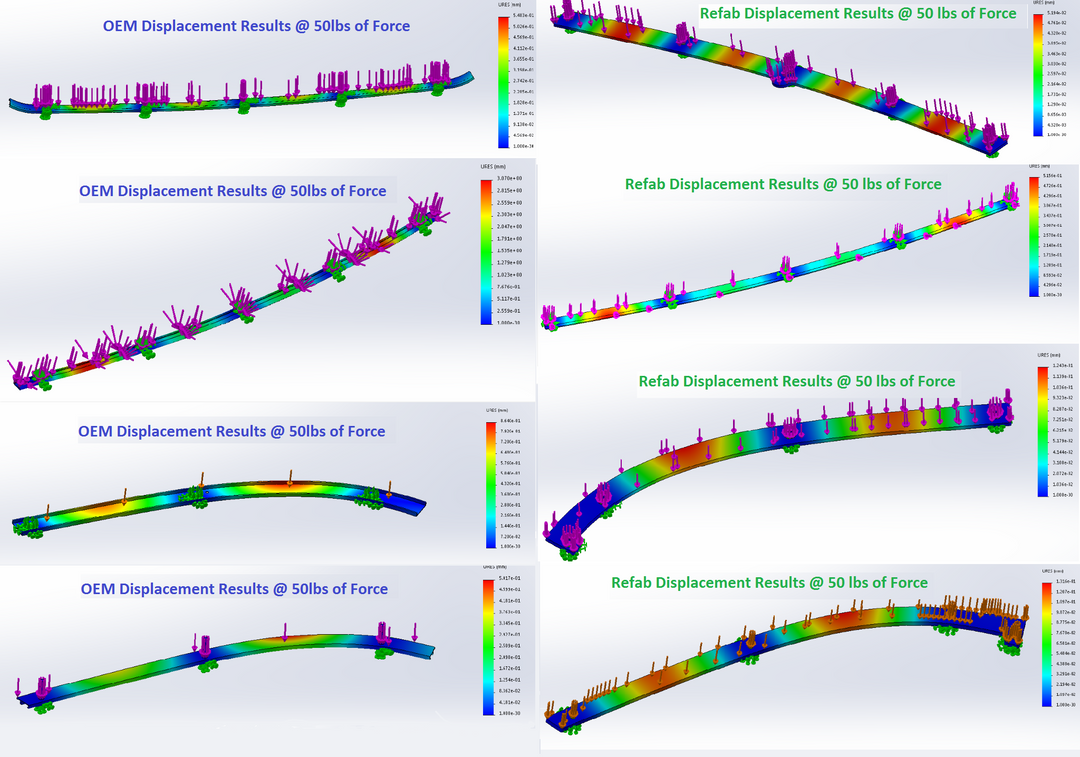Screen dimensions: 1080x757
Task: Select OEM beam with three orange force arrows
Action: 220,503
